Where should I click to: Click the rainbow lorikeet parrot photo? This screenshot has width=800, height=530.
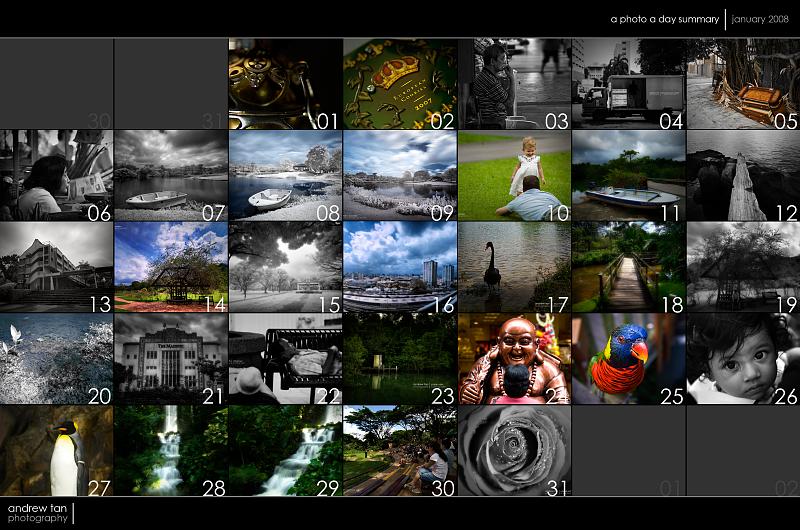tap(628, 359)
